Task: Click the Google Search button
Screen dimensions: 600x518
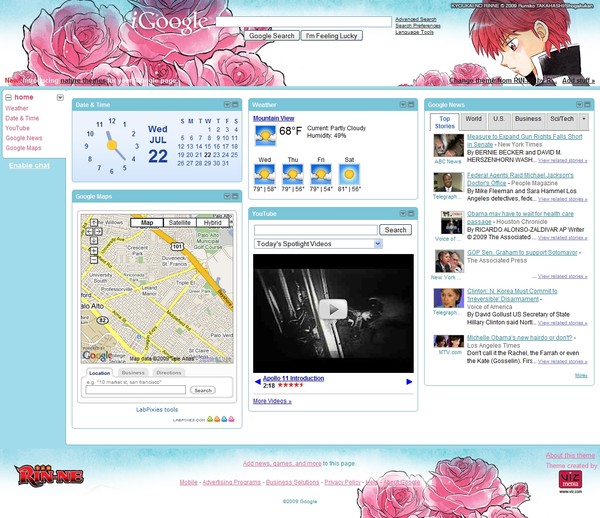Action: 272,36
